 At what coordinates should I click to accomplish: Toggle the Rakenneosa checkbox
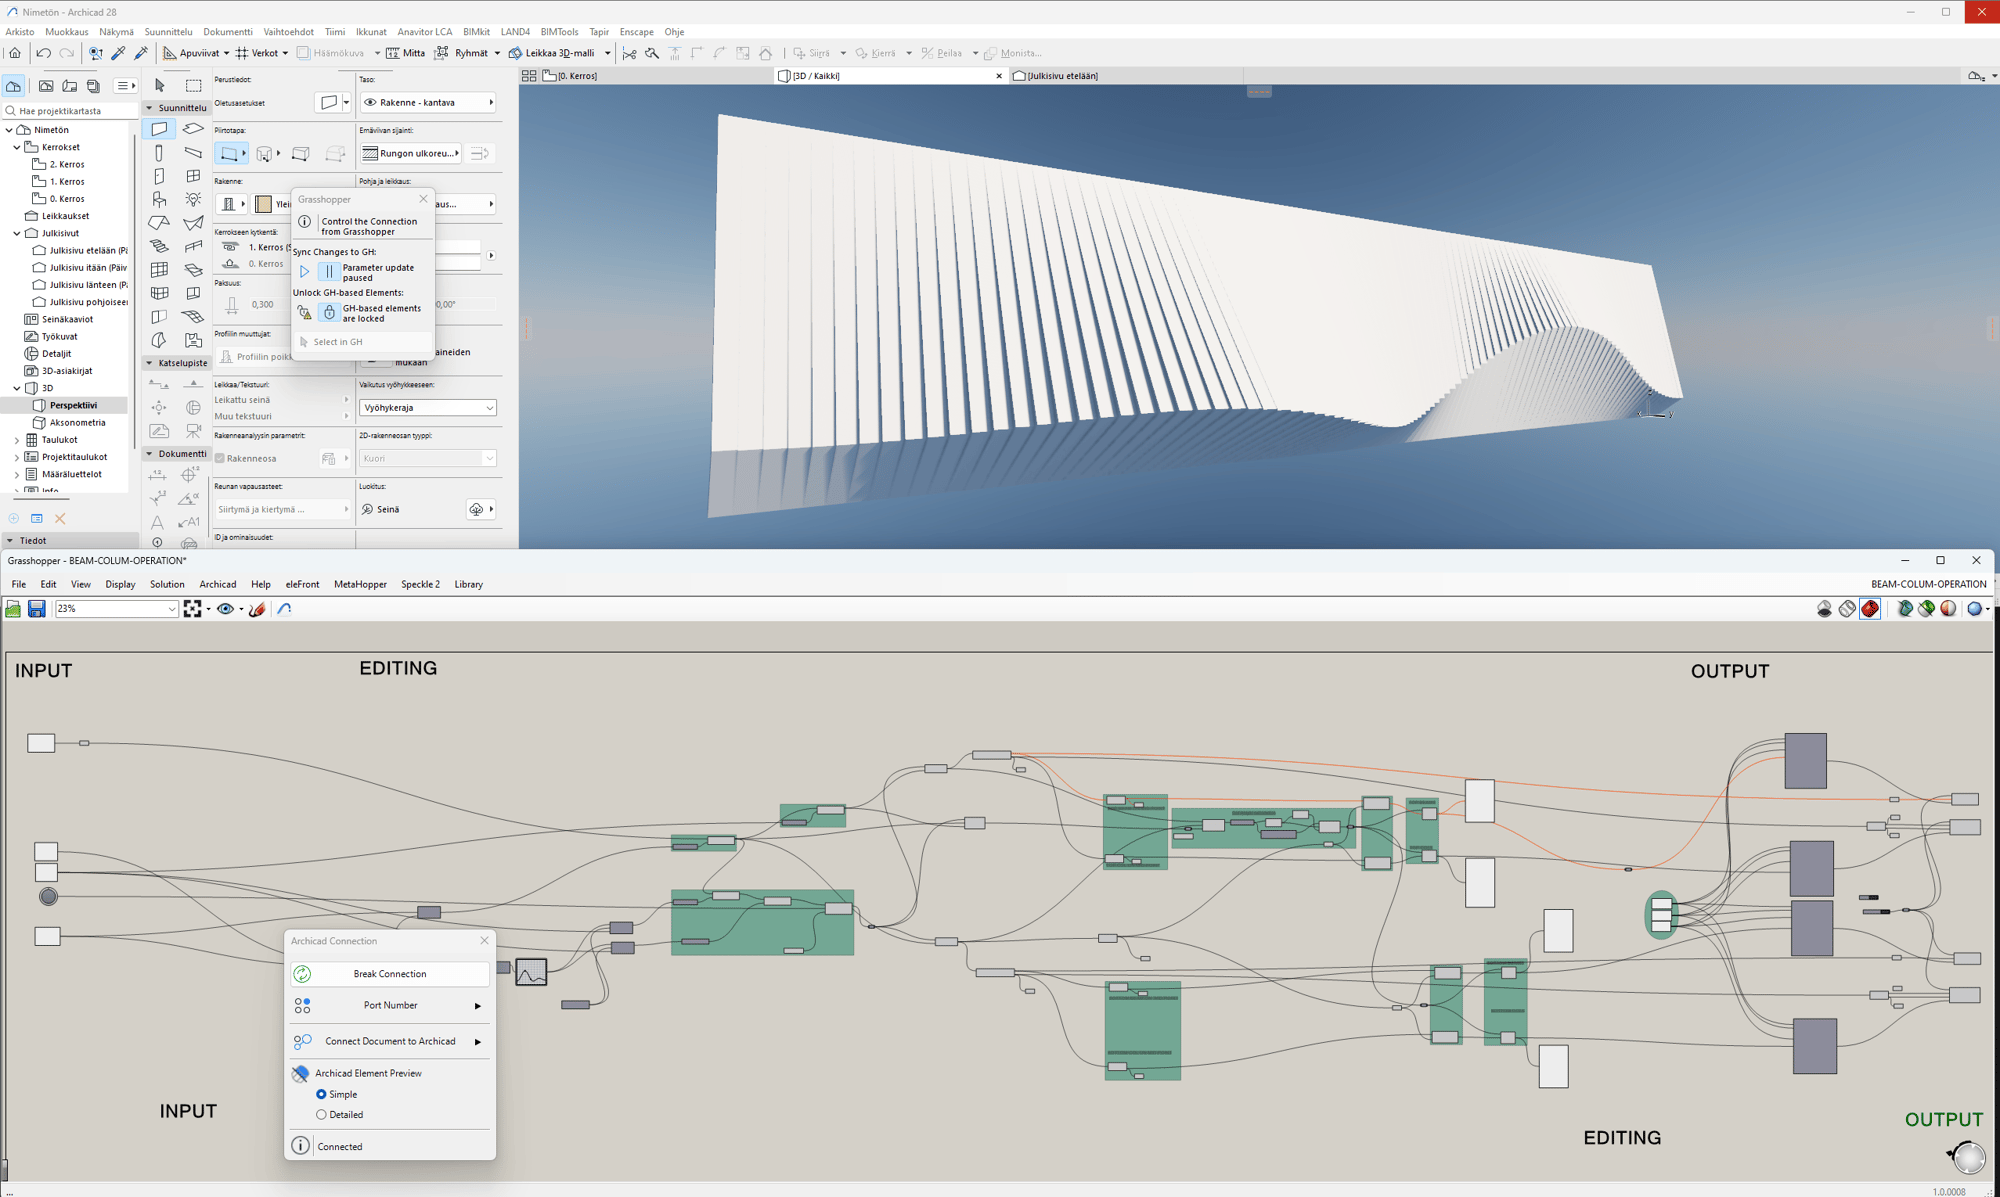pos(220,459)
